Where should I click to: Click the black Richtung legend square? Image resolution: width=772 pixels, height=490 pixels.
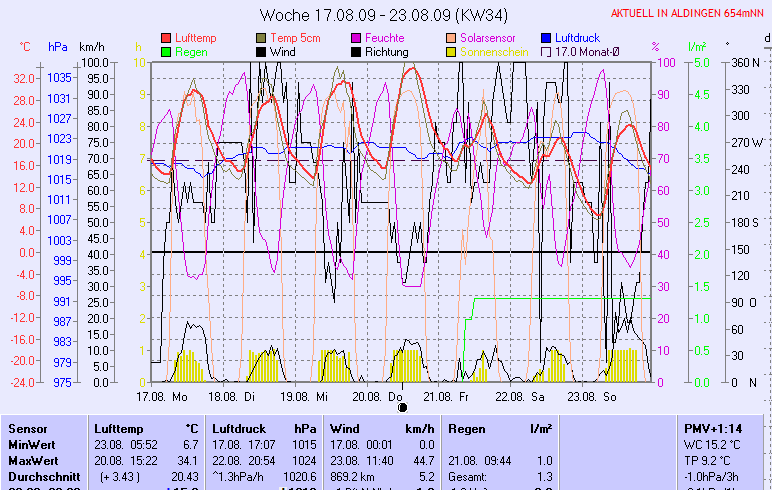click(x=356, y=51)
